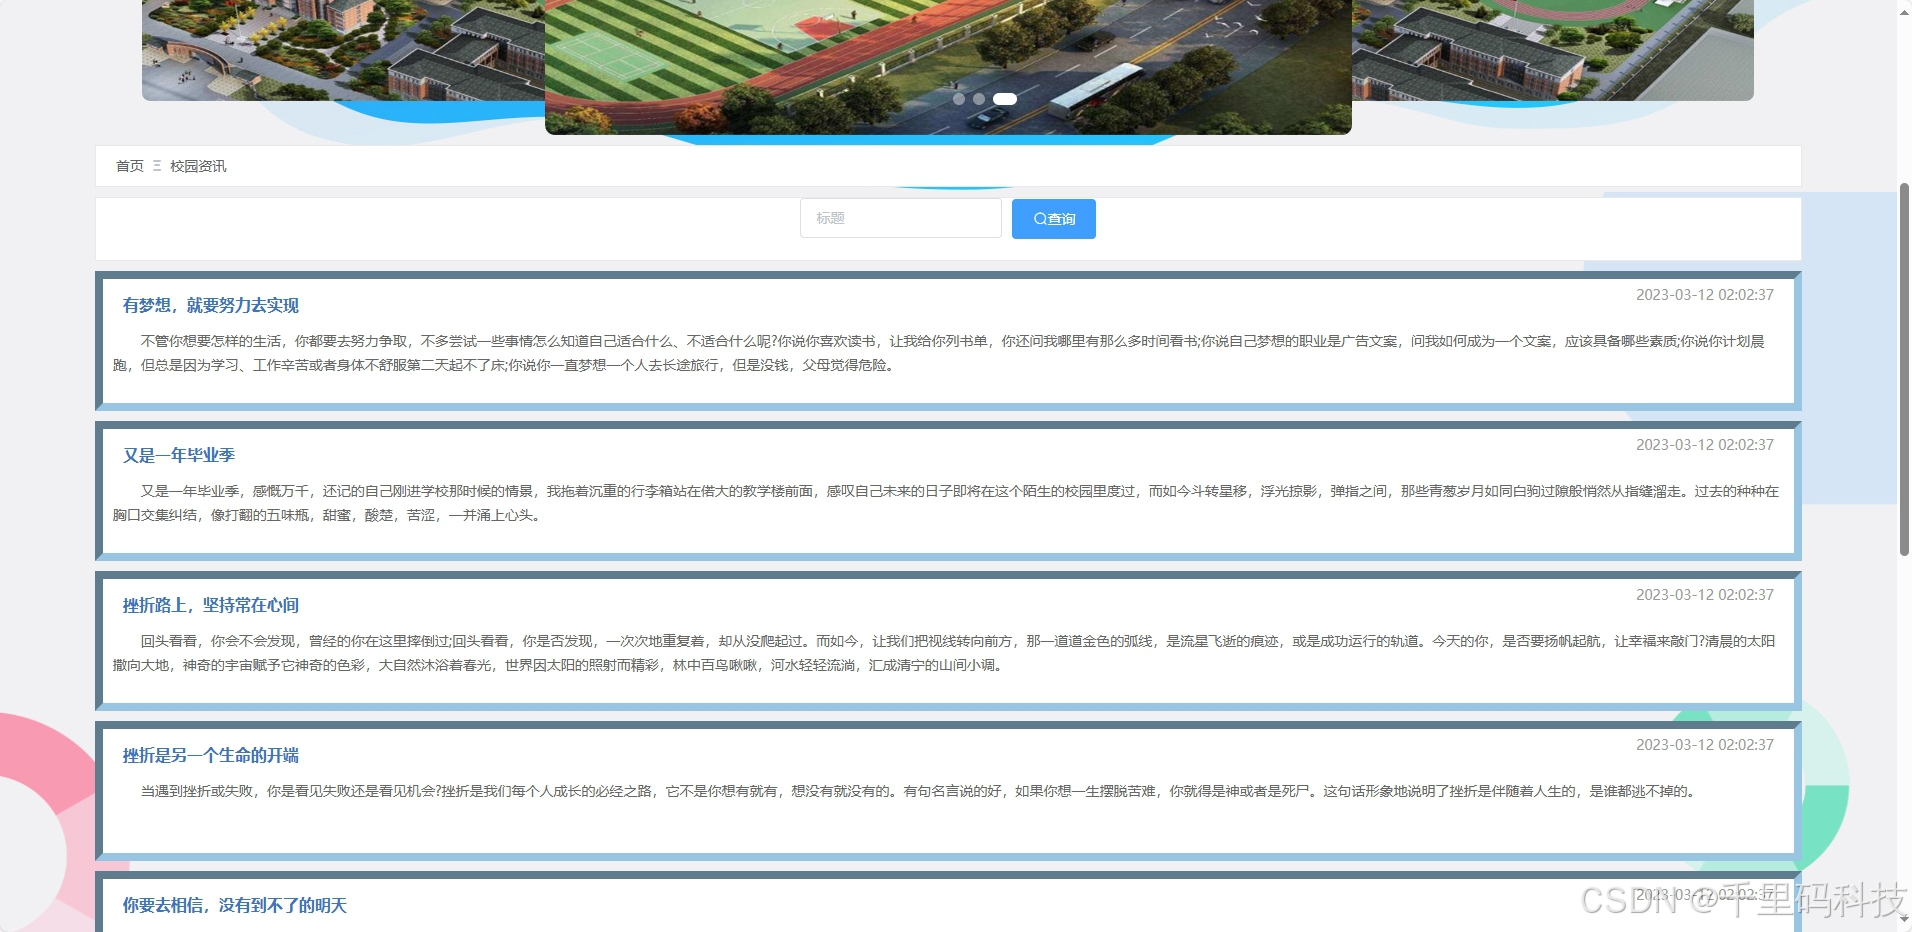Click the date of 挫折是另一个生命的开端 article
The image size is (1912, 932).
pyautogui.click(x=1704, y=745)
